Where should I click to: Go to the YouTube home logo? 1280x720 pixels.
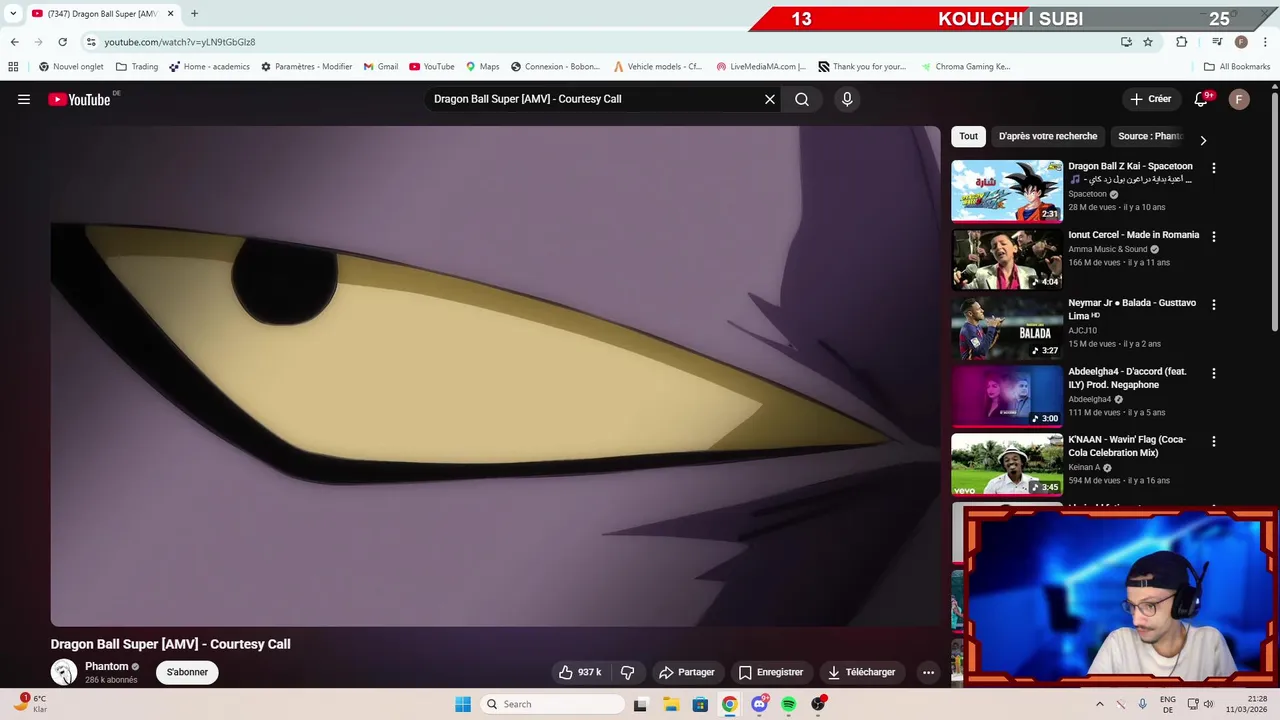tap(79, 99)
